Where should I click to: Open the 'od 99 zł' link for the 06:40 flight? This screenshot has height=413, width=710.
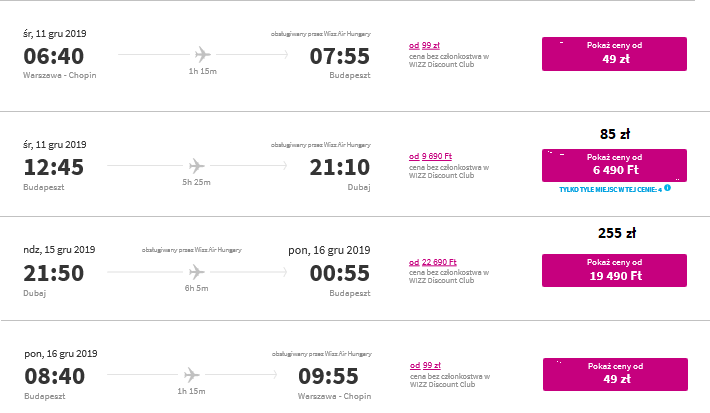tap(424, 45)
